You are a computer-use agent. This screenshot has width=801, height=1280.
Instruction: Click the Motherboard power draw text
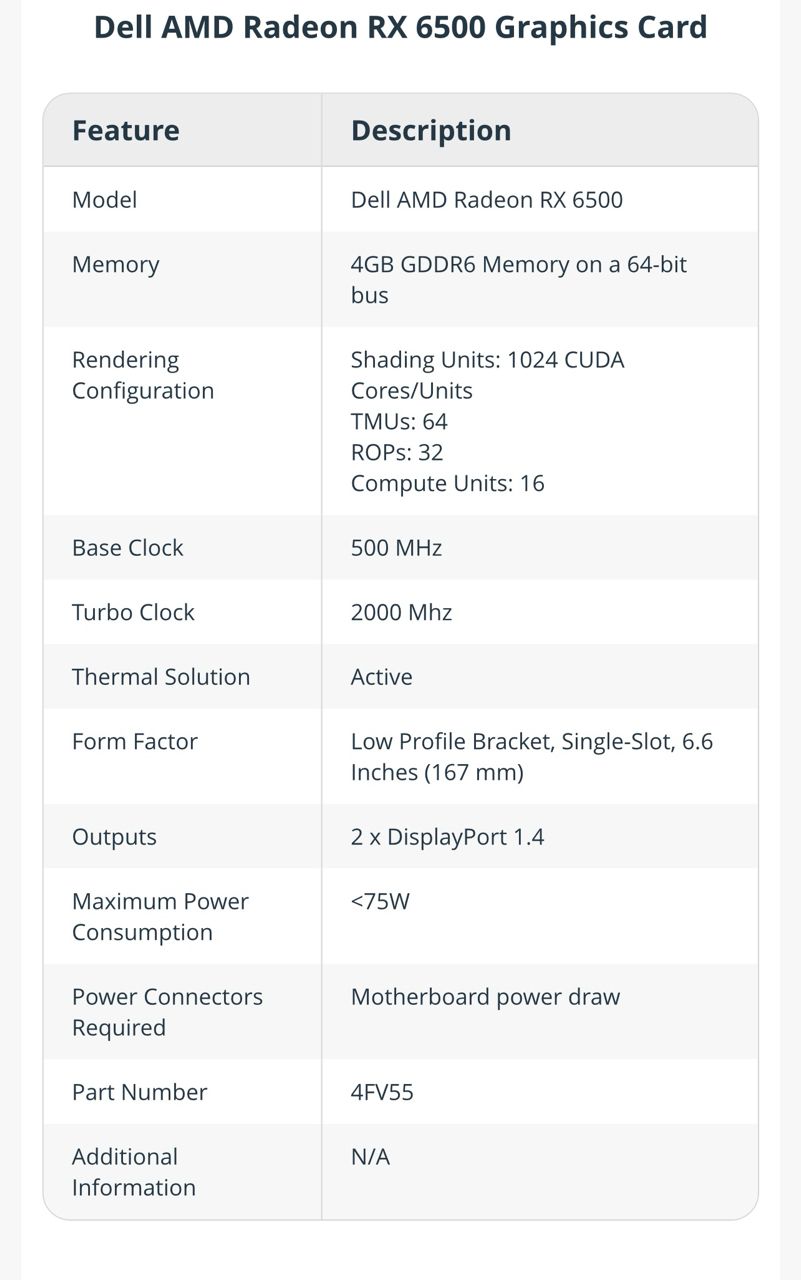point(485,997)
